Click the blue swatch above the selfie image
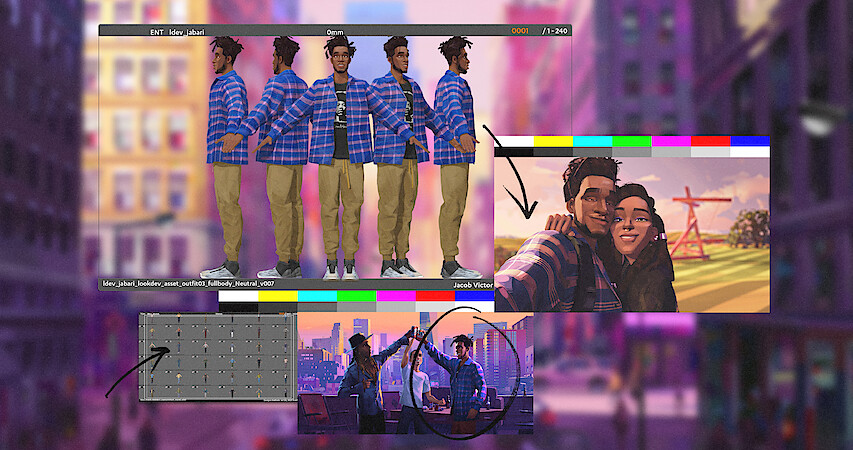 (x=749, y=141)
